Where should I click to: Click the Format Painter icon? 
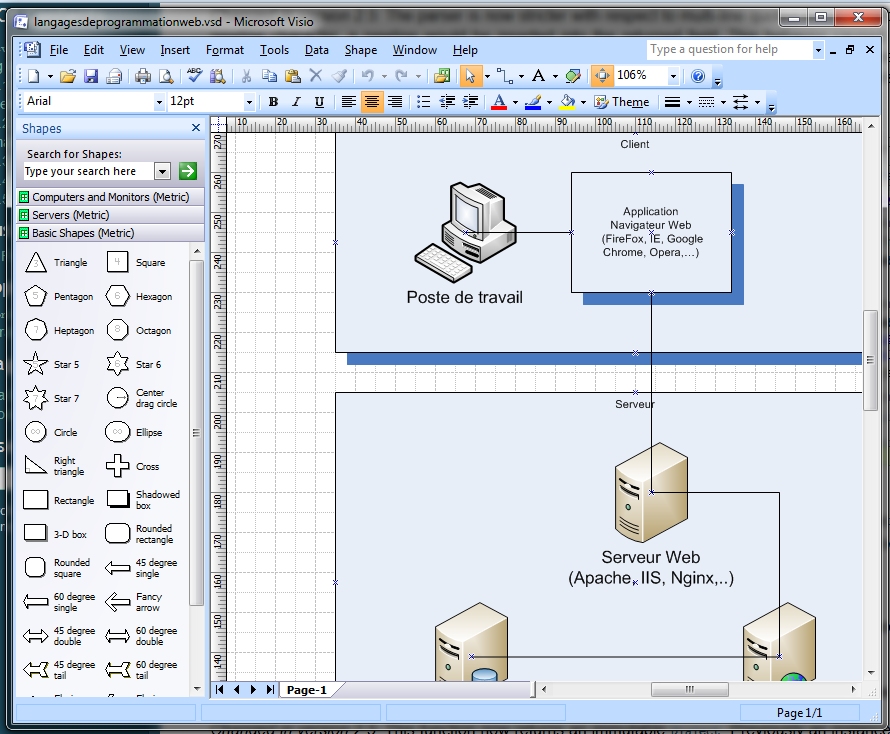(339, 76)
